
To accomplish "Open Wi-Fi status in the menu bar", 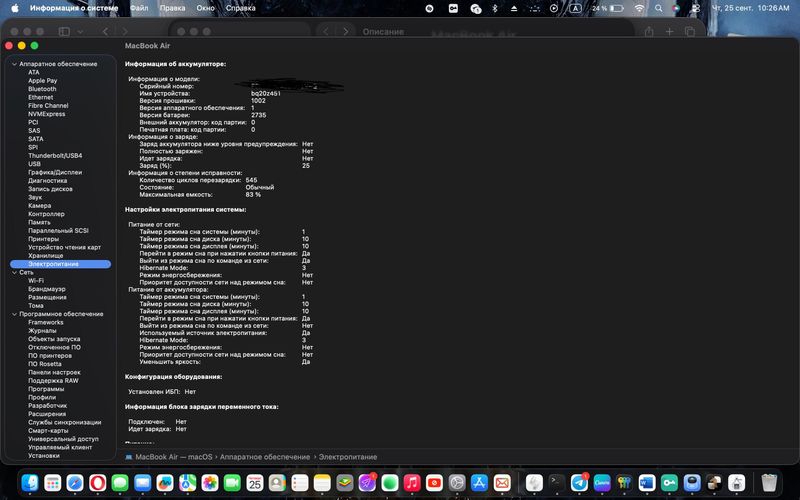I will (639, 8).
